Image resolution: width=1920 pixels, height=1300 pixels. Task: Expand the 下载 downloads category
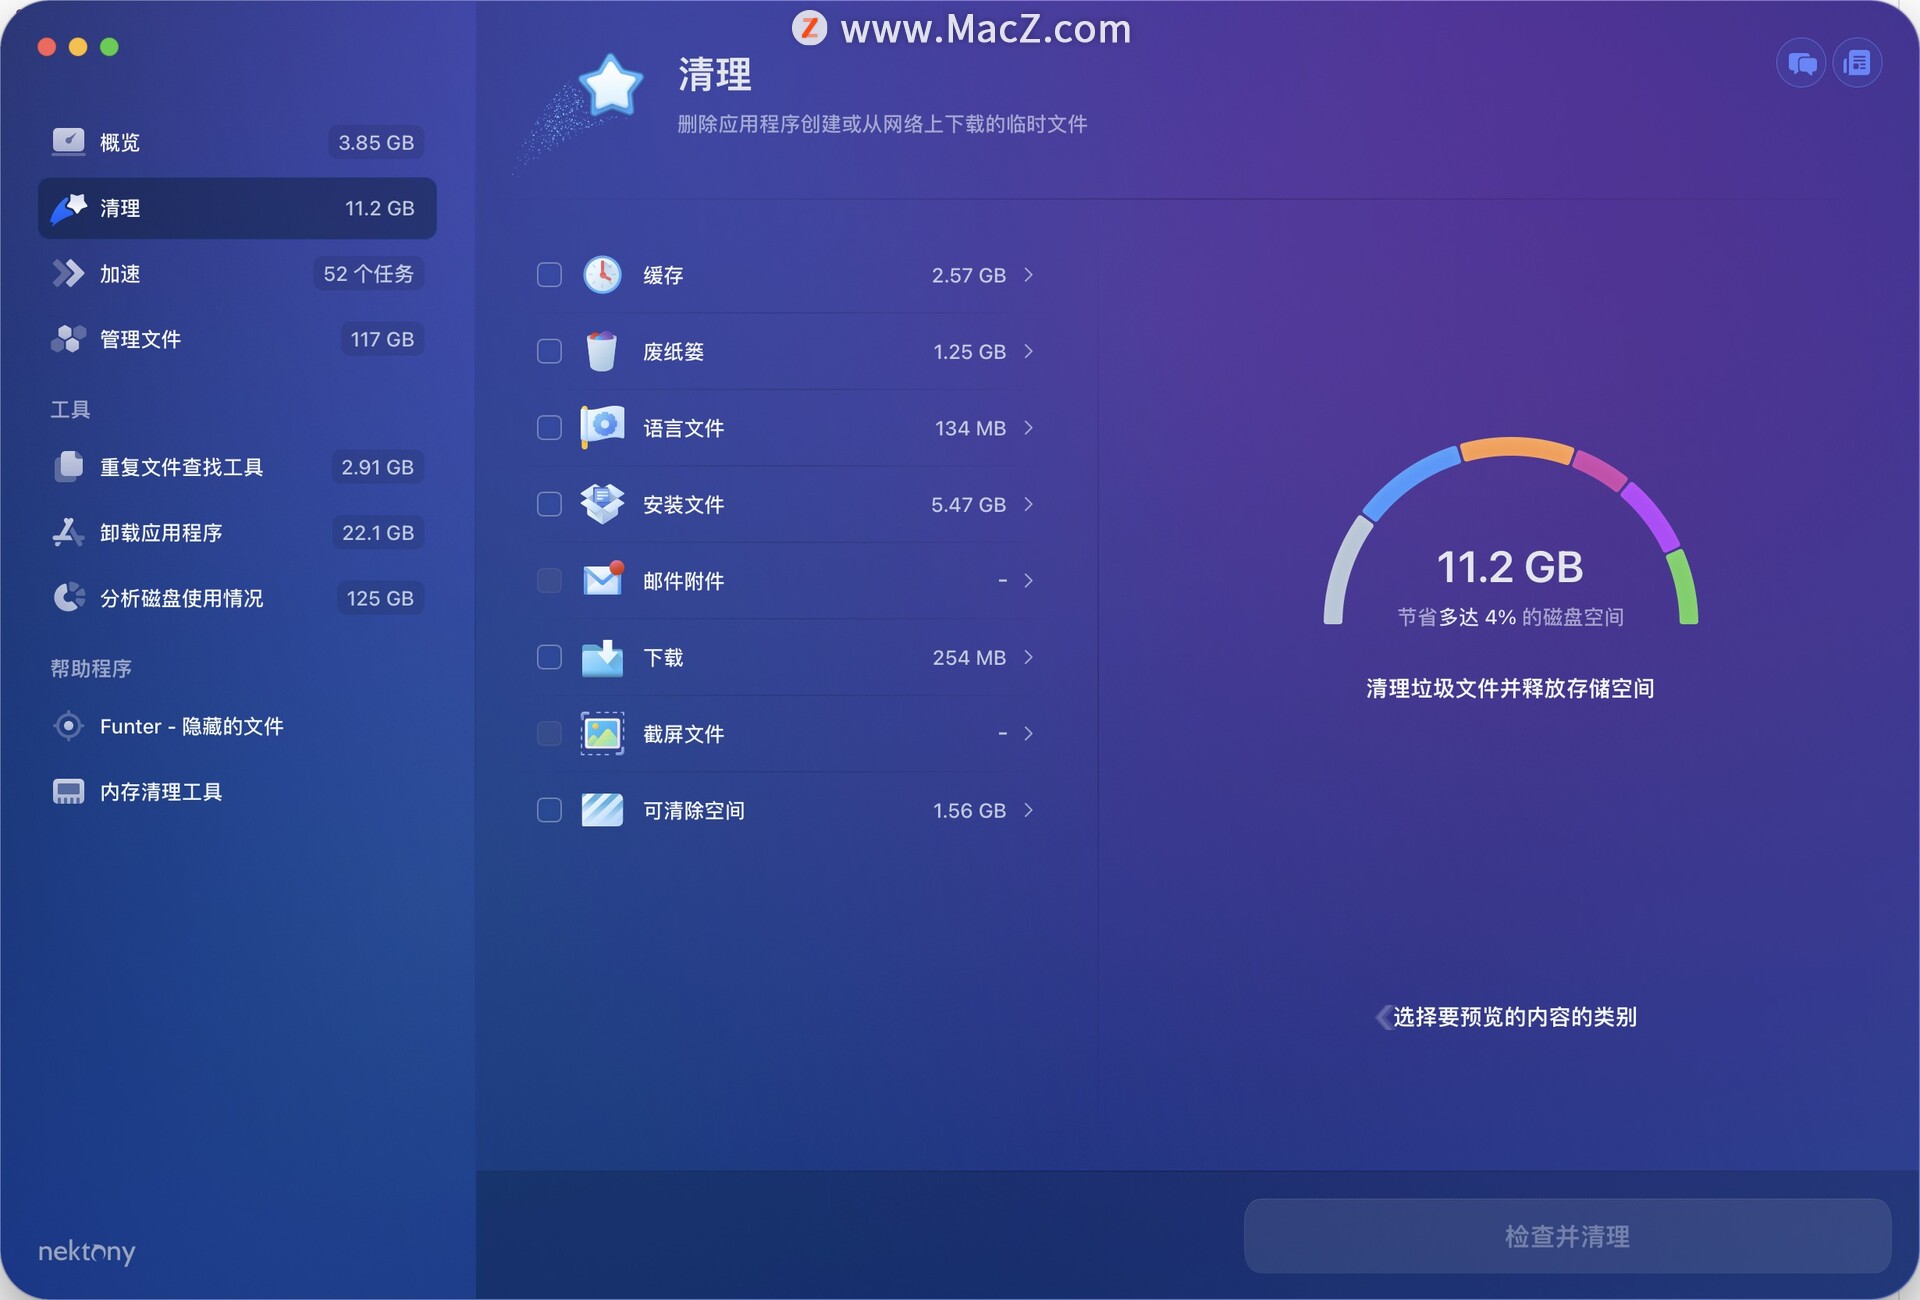click(x=1030, y=657)
